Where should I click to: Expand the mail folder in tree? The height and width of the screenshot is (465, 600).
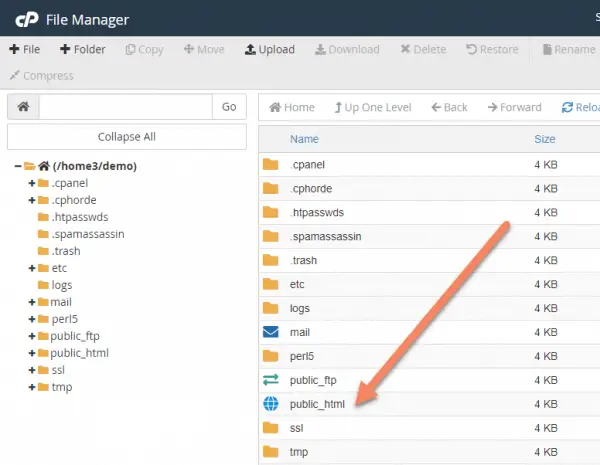32,302
